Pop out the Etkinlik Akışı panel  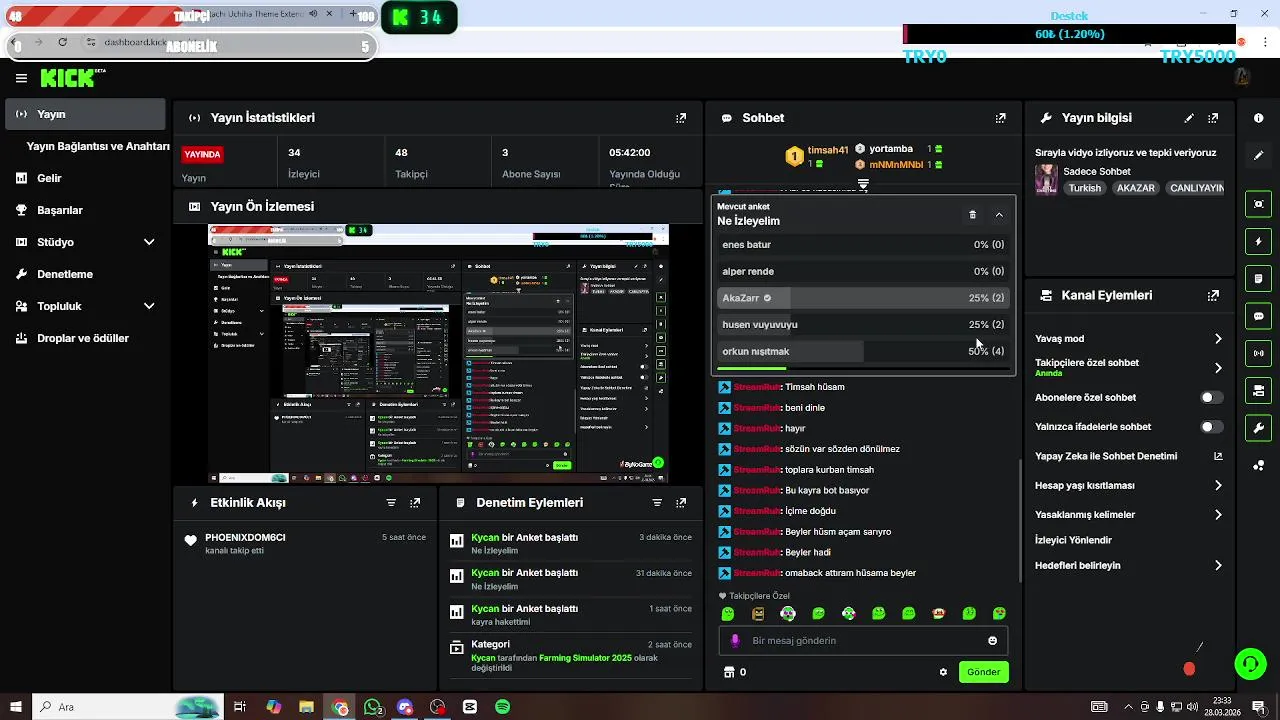tap(415, 503)
